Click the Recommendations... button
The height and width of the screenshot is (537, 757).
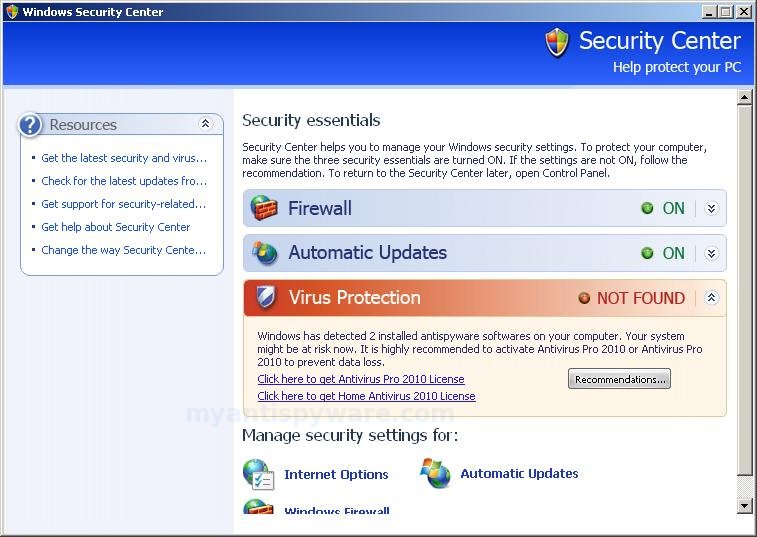click(x=619, y=379)
